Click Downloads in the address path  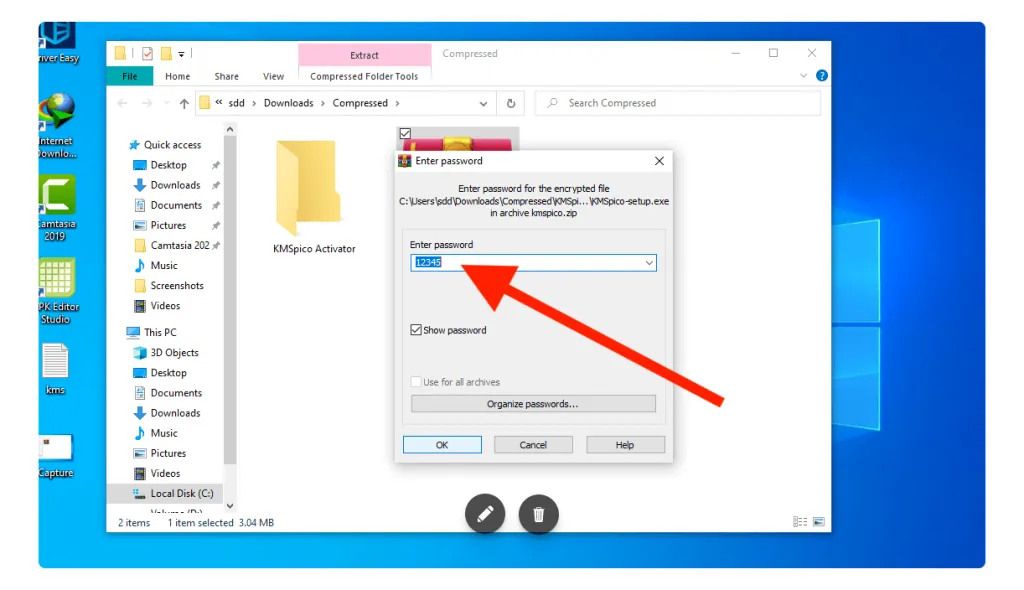[x=289, y=103]
